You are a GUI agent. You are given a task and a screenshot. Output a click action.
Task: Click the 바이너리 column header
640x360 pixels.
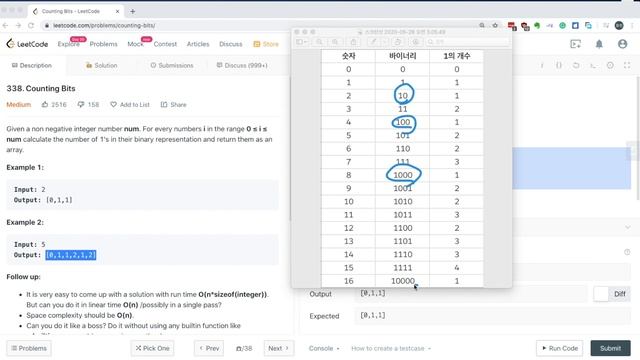402,56
